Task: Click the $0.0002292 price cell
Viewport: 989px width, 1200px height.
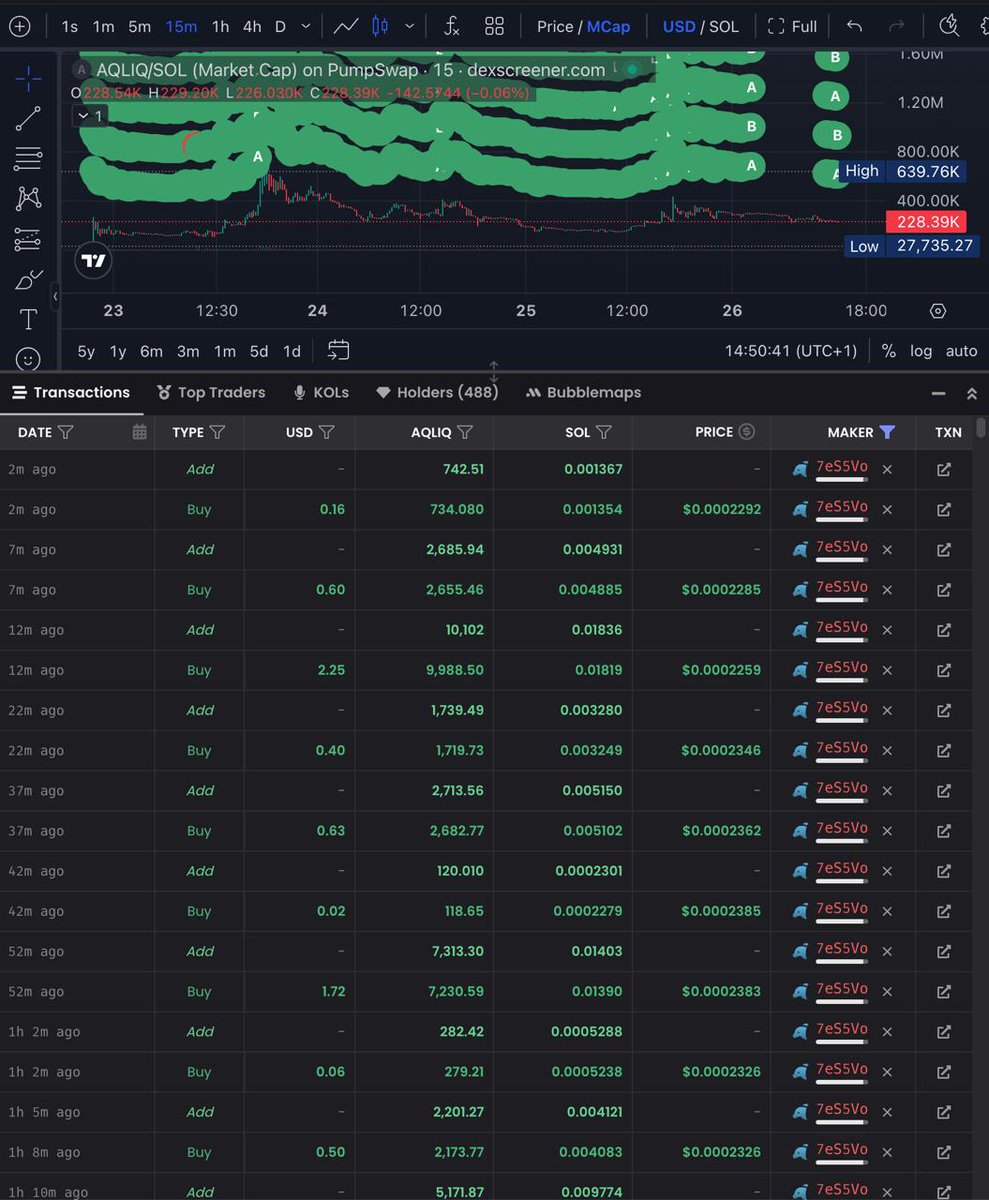Action: click(x=722, y=509)
